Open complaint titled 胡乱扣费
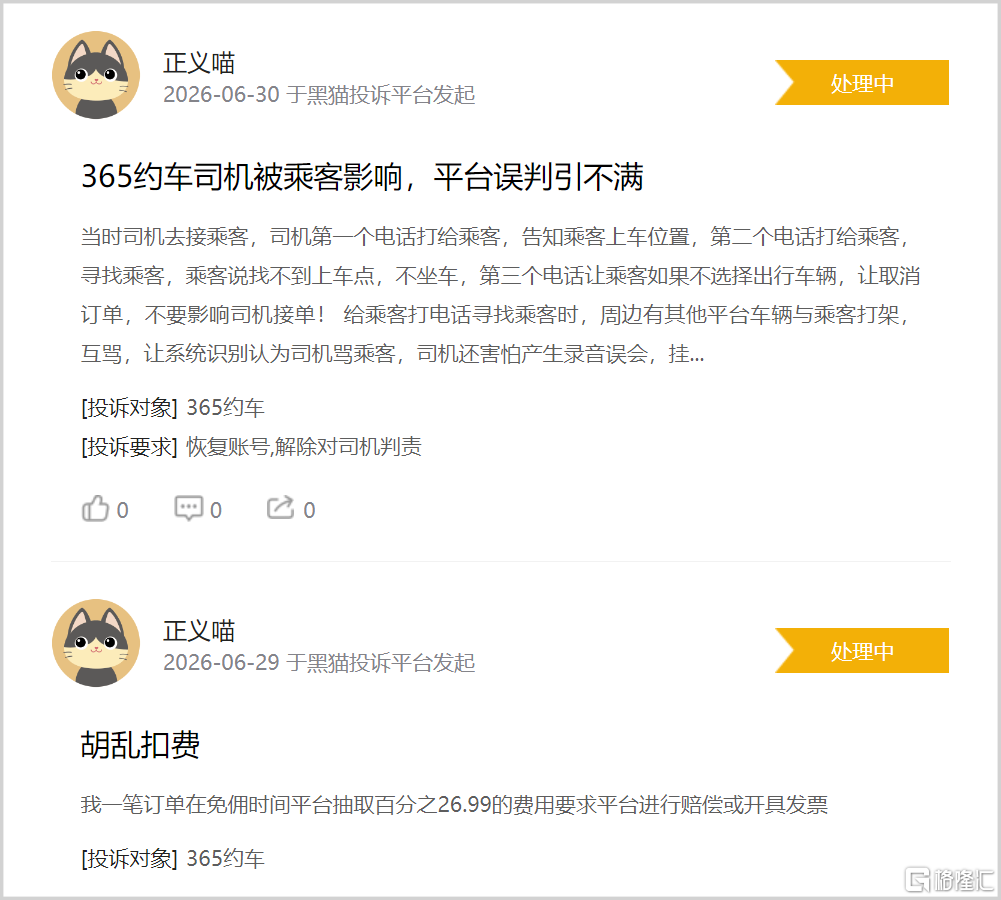Image resolution: width=1001 pixels, height=900 pixels. 140,745
